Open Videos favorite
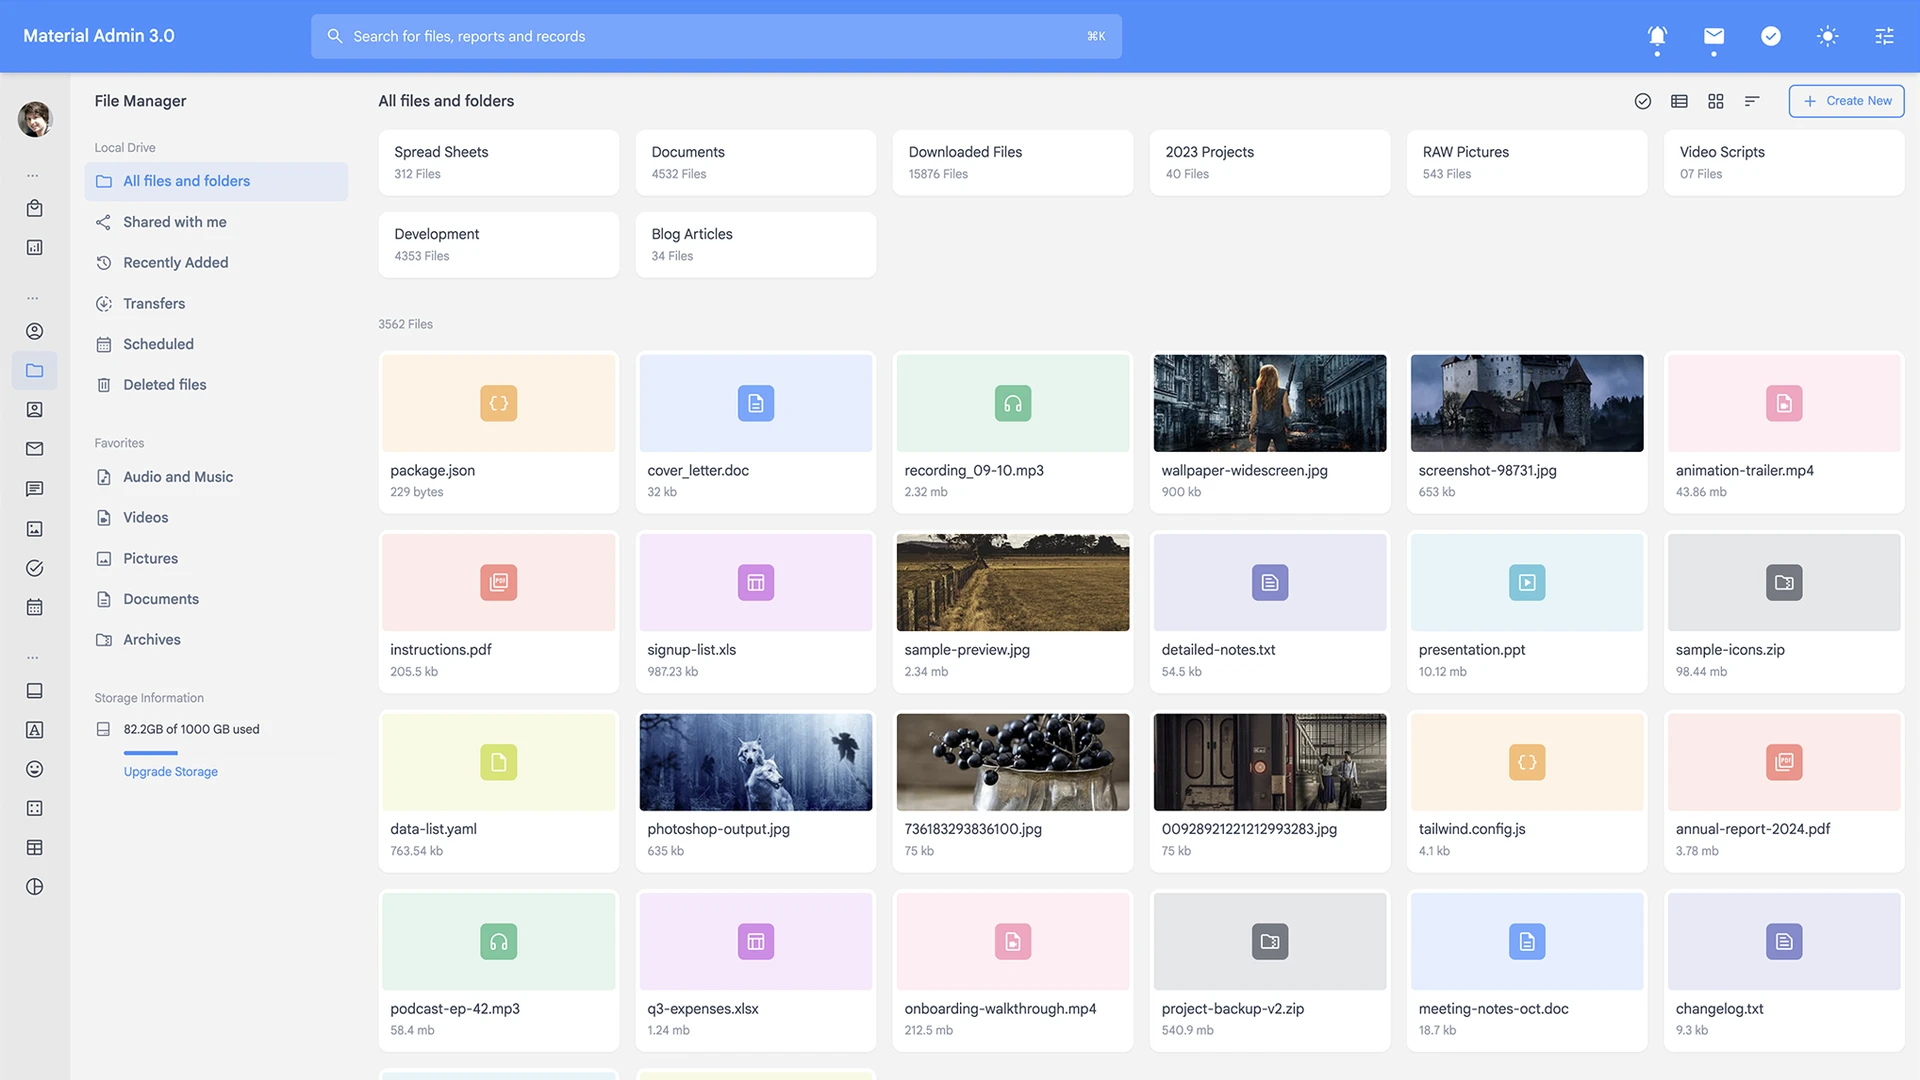Viewport: 1920px width, 1080px height. [x=216, y=518]
